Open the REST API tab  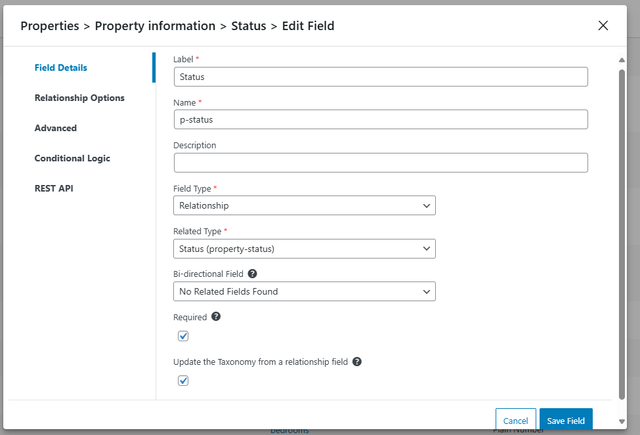pyautogui.click(x=54, y=189)
